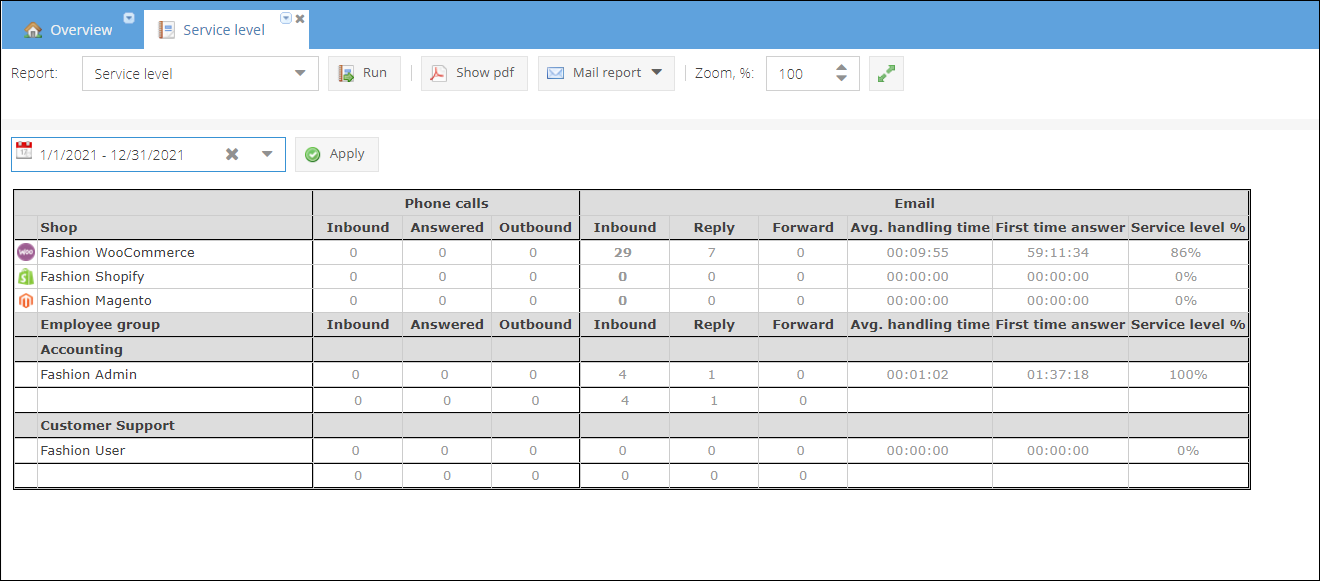1320x581 pixels.
Task: Click the first time answer 01:37:18
Action: click(x=1058, y=375)
